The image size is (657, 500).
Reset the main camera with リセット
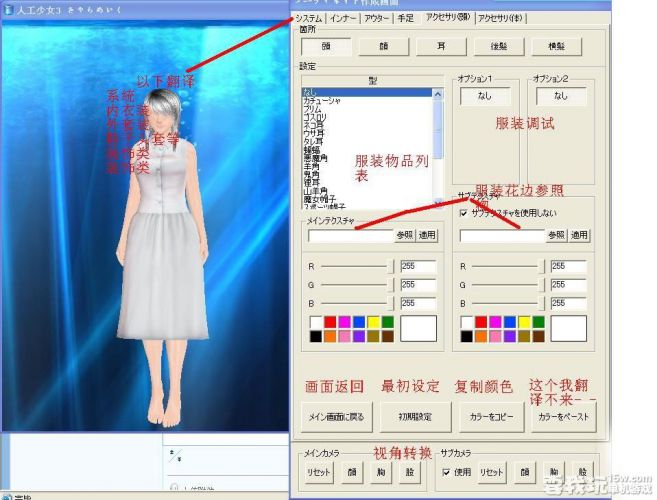(317, 472)
